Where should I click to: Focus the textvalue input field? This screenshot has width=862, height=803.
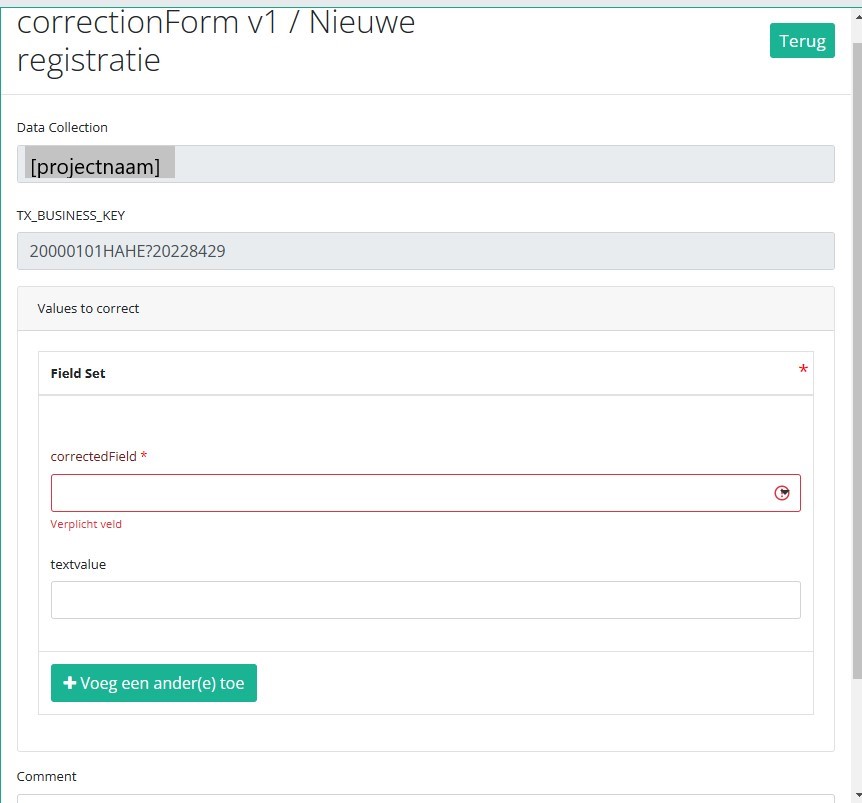click(425, 600)
